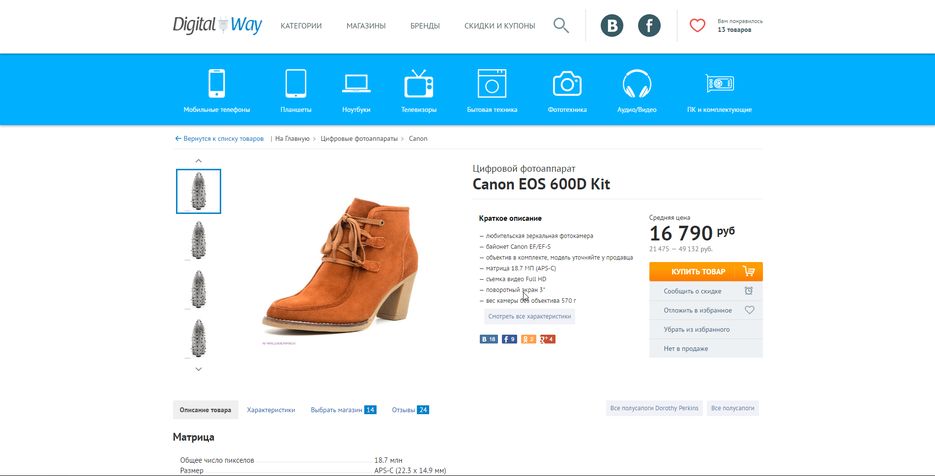Open the Отзывы tab with 24 reviews
The image size is (935, 476).
(410, 410)
